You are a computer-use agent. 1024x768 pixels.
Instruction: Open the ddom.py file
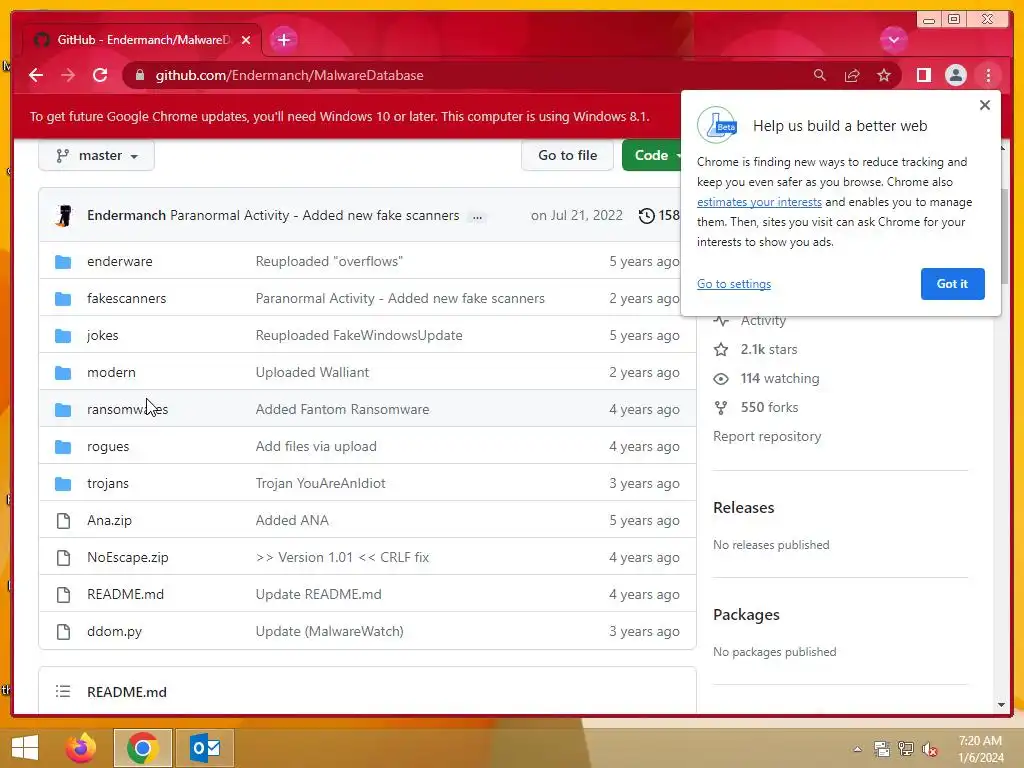114,632
